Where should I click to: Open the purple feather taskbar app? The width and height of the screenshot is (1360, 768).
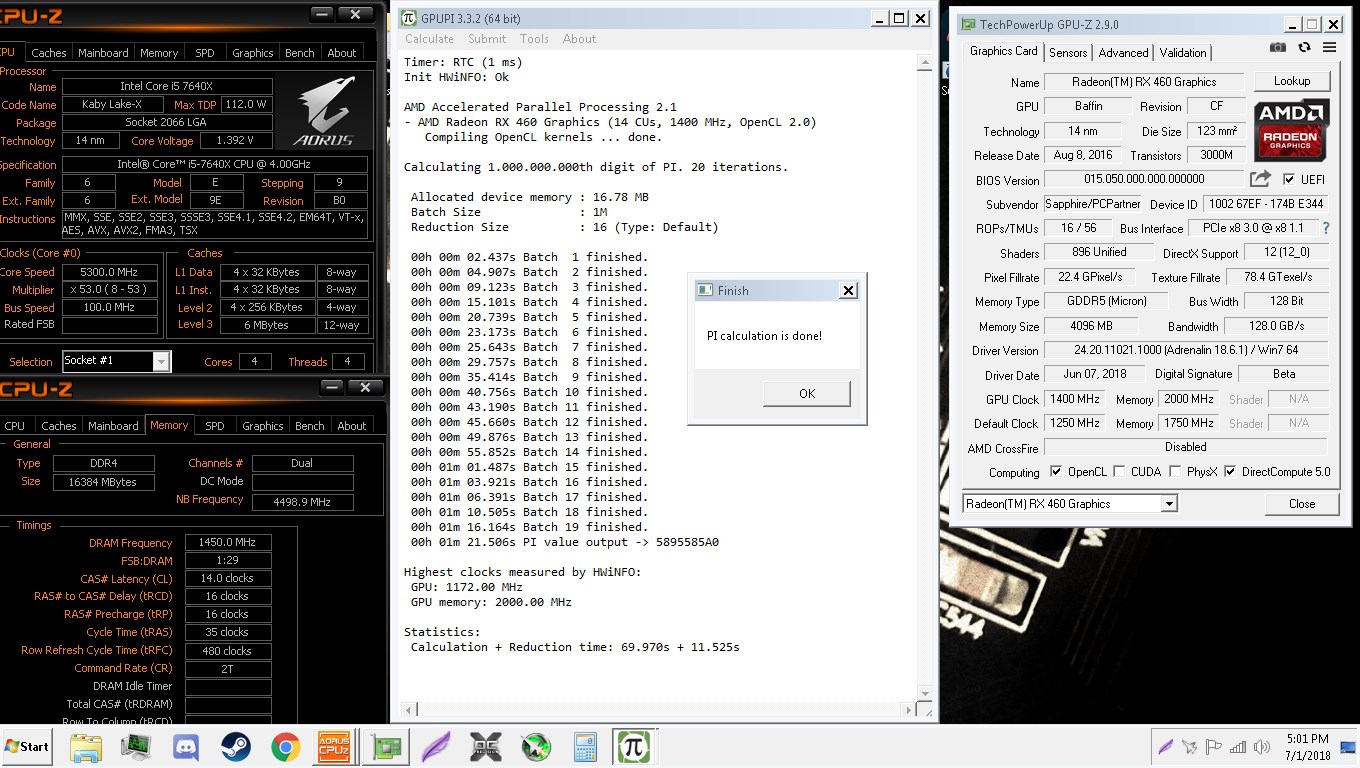[x=436, y=746]
